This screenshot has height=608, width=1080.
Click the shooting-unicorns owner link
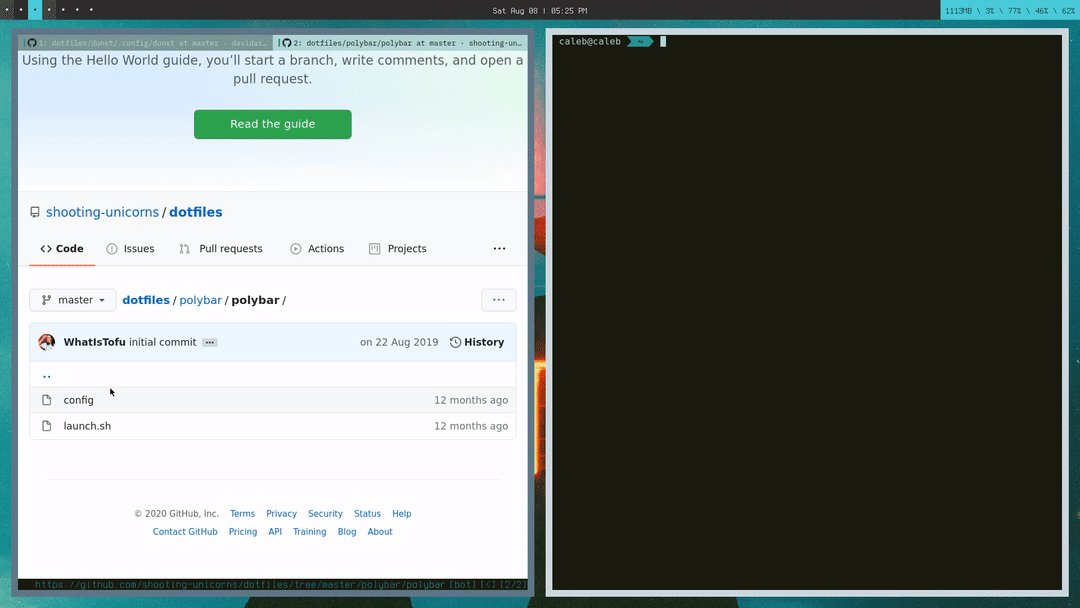click(x=103, y=212)
